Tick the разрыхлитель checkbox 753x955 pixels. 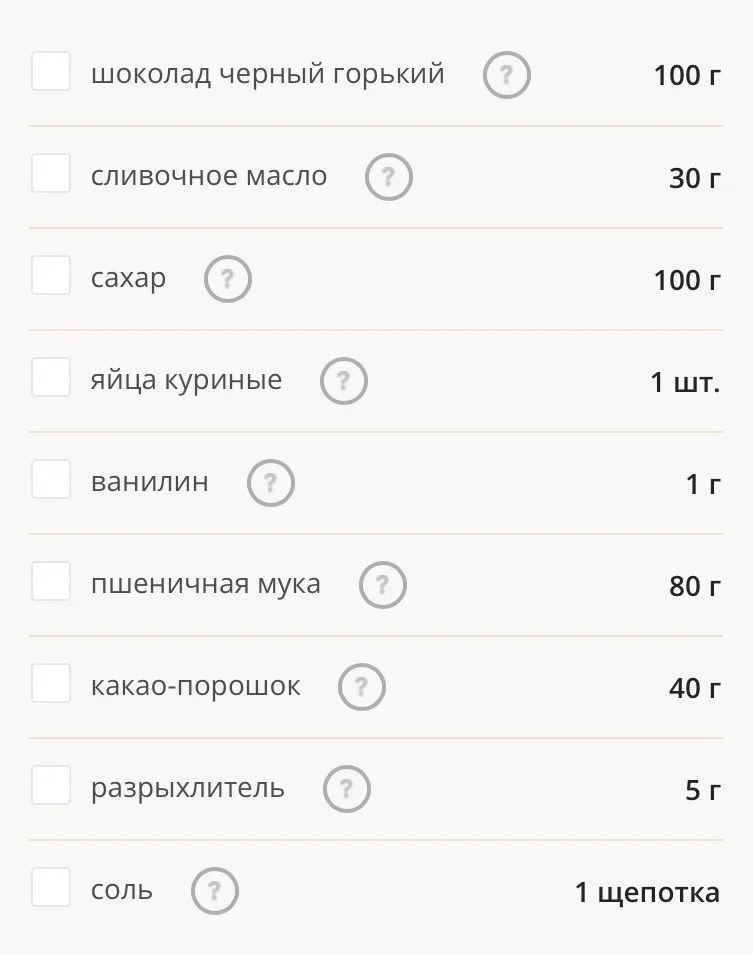[51, 786]
